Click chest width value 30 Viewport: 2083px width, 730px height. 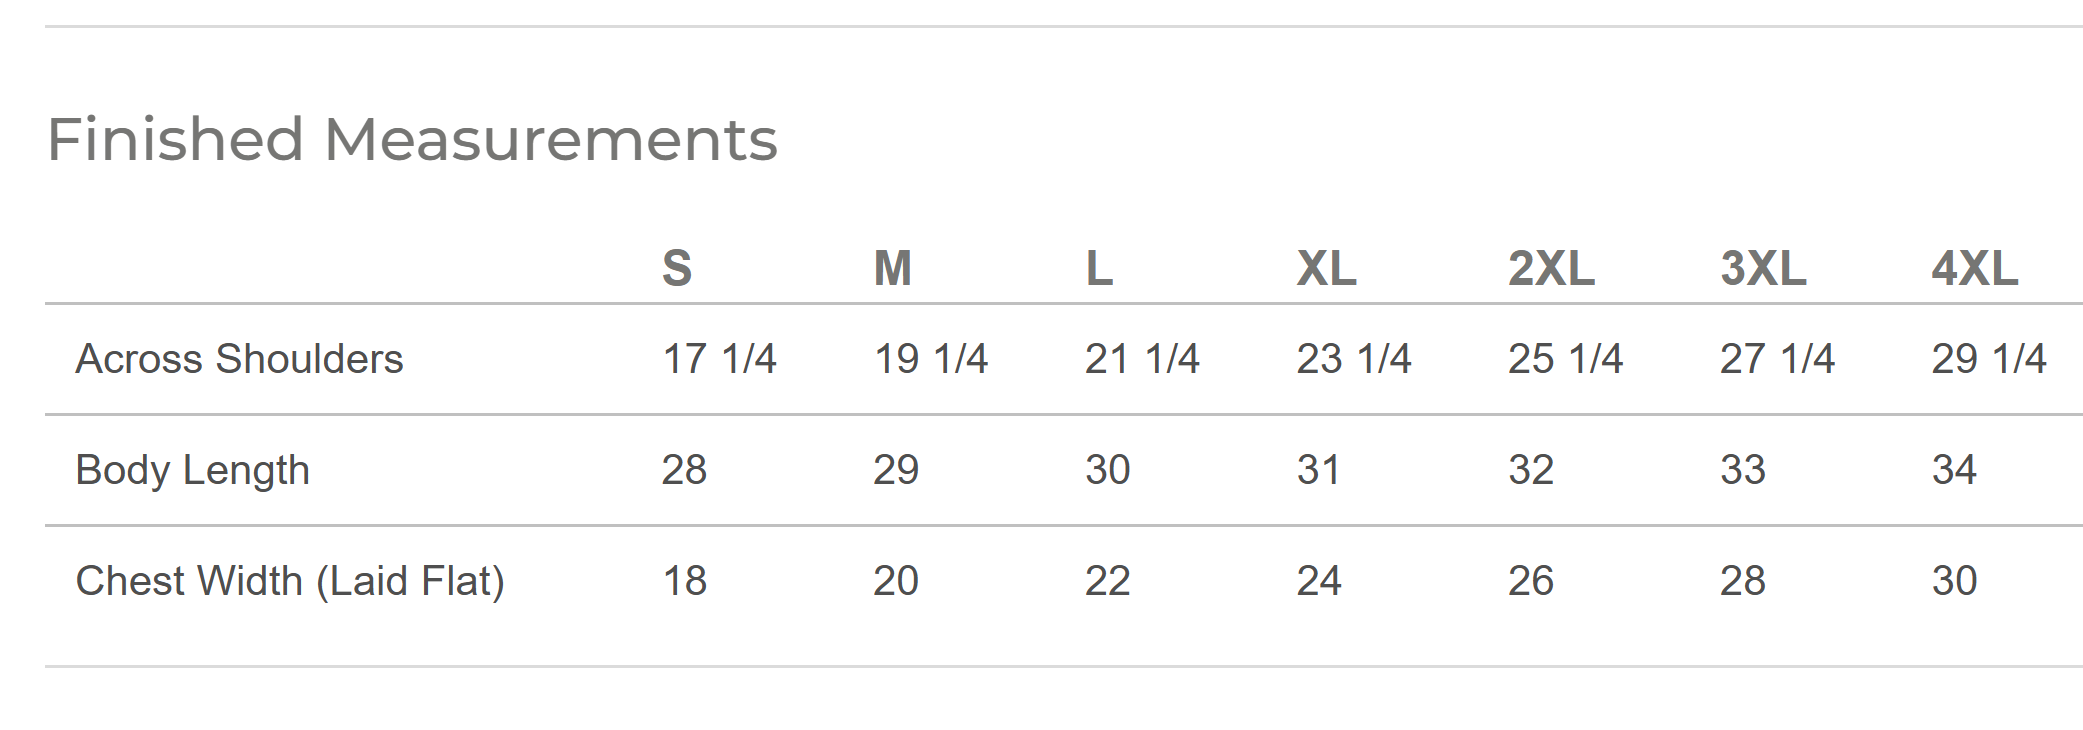[1954, 581]
